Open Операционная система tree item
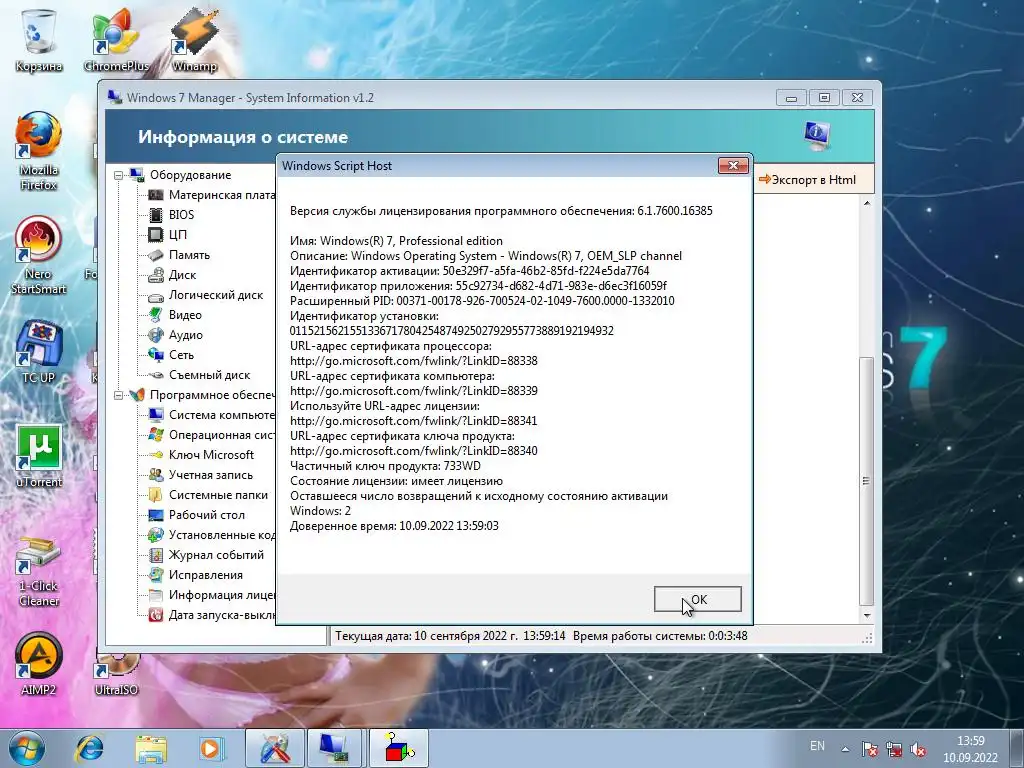This screenshot has height=768, width=1024. click(221, 435)
